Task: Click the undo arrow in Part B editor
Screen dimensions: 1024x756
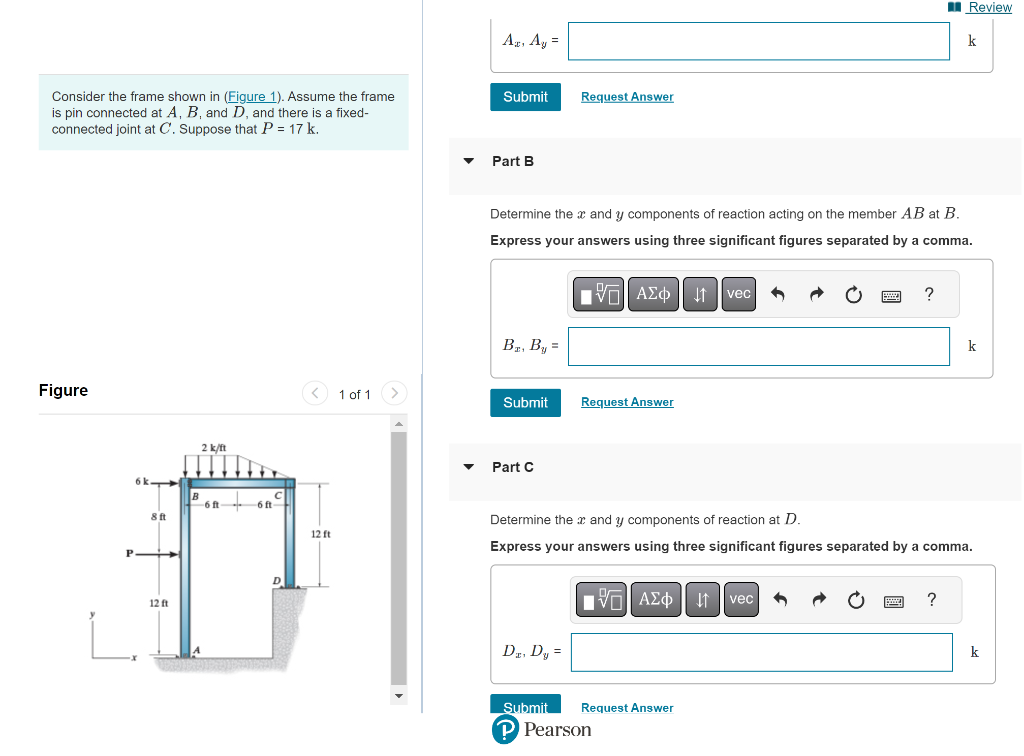Action: click(x=779, y=293)
